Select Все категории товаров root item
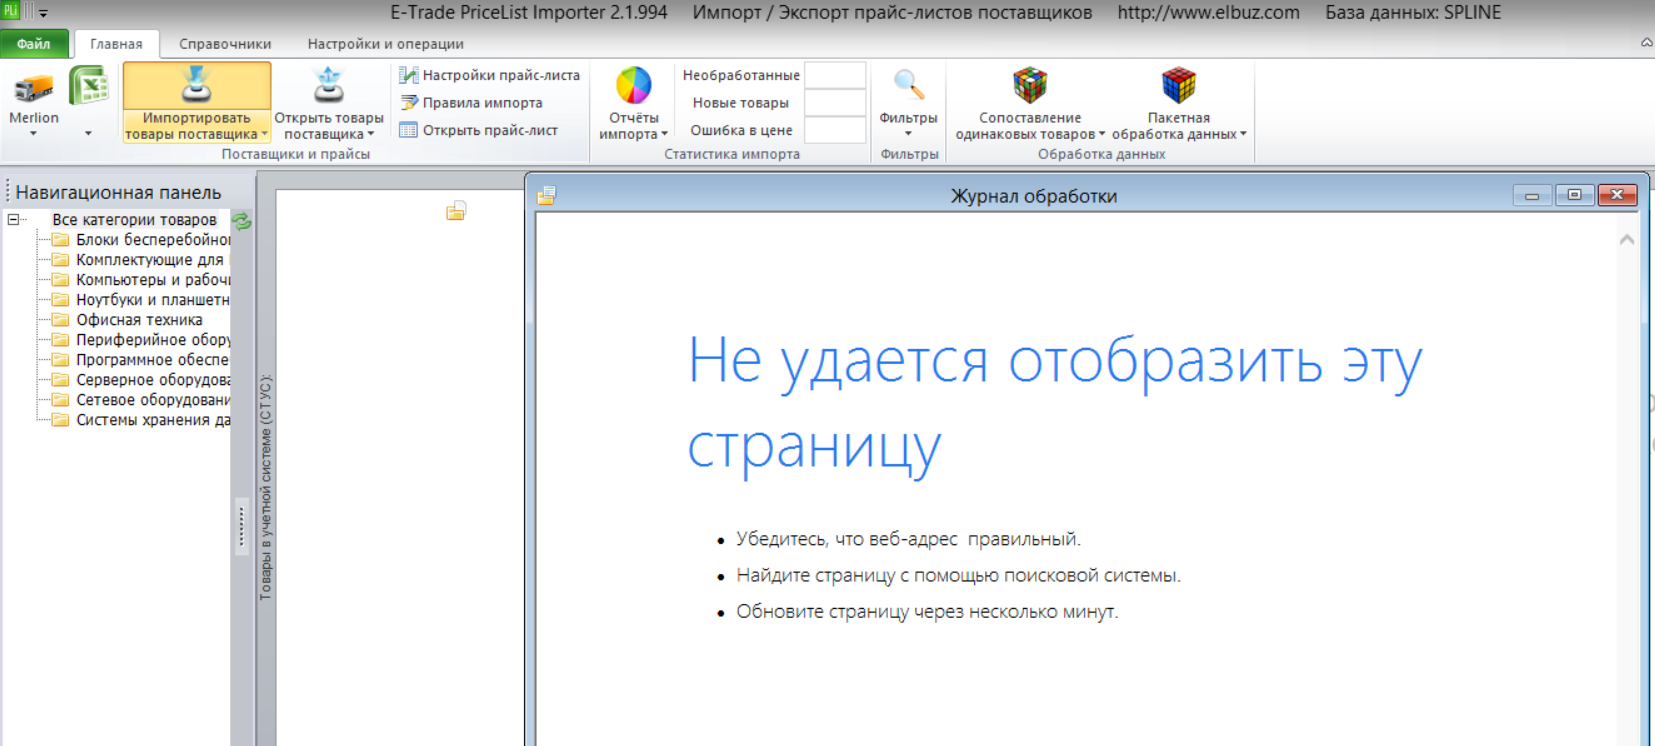 (134, 219)
